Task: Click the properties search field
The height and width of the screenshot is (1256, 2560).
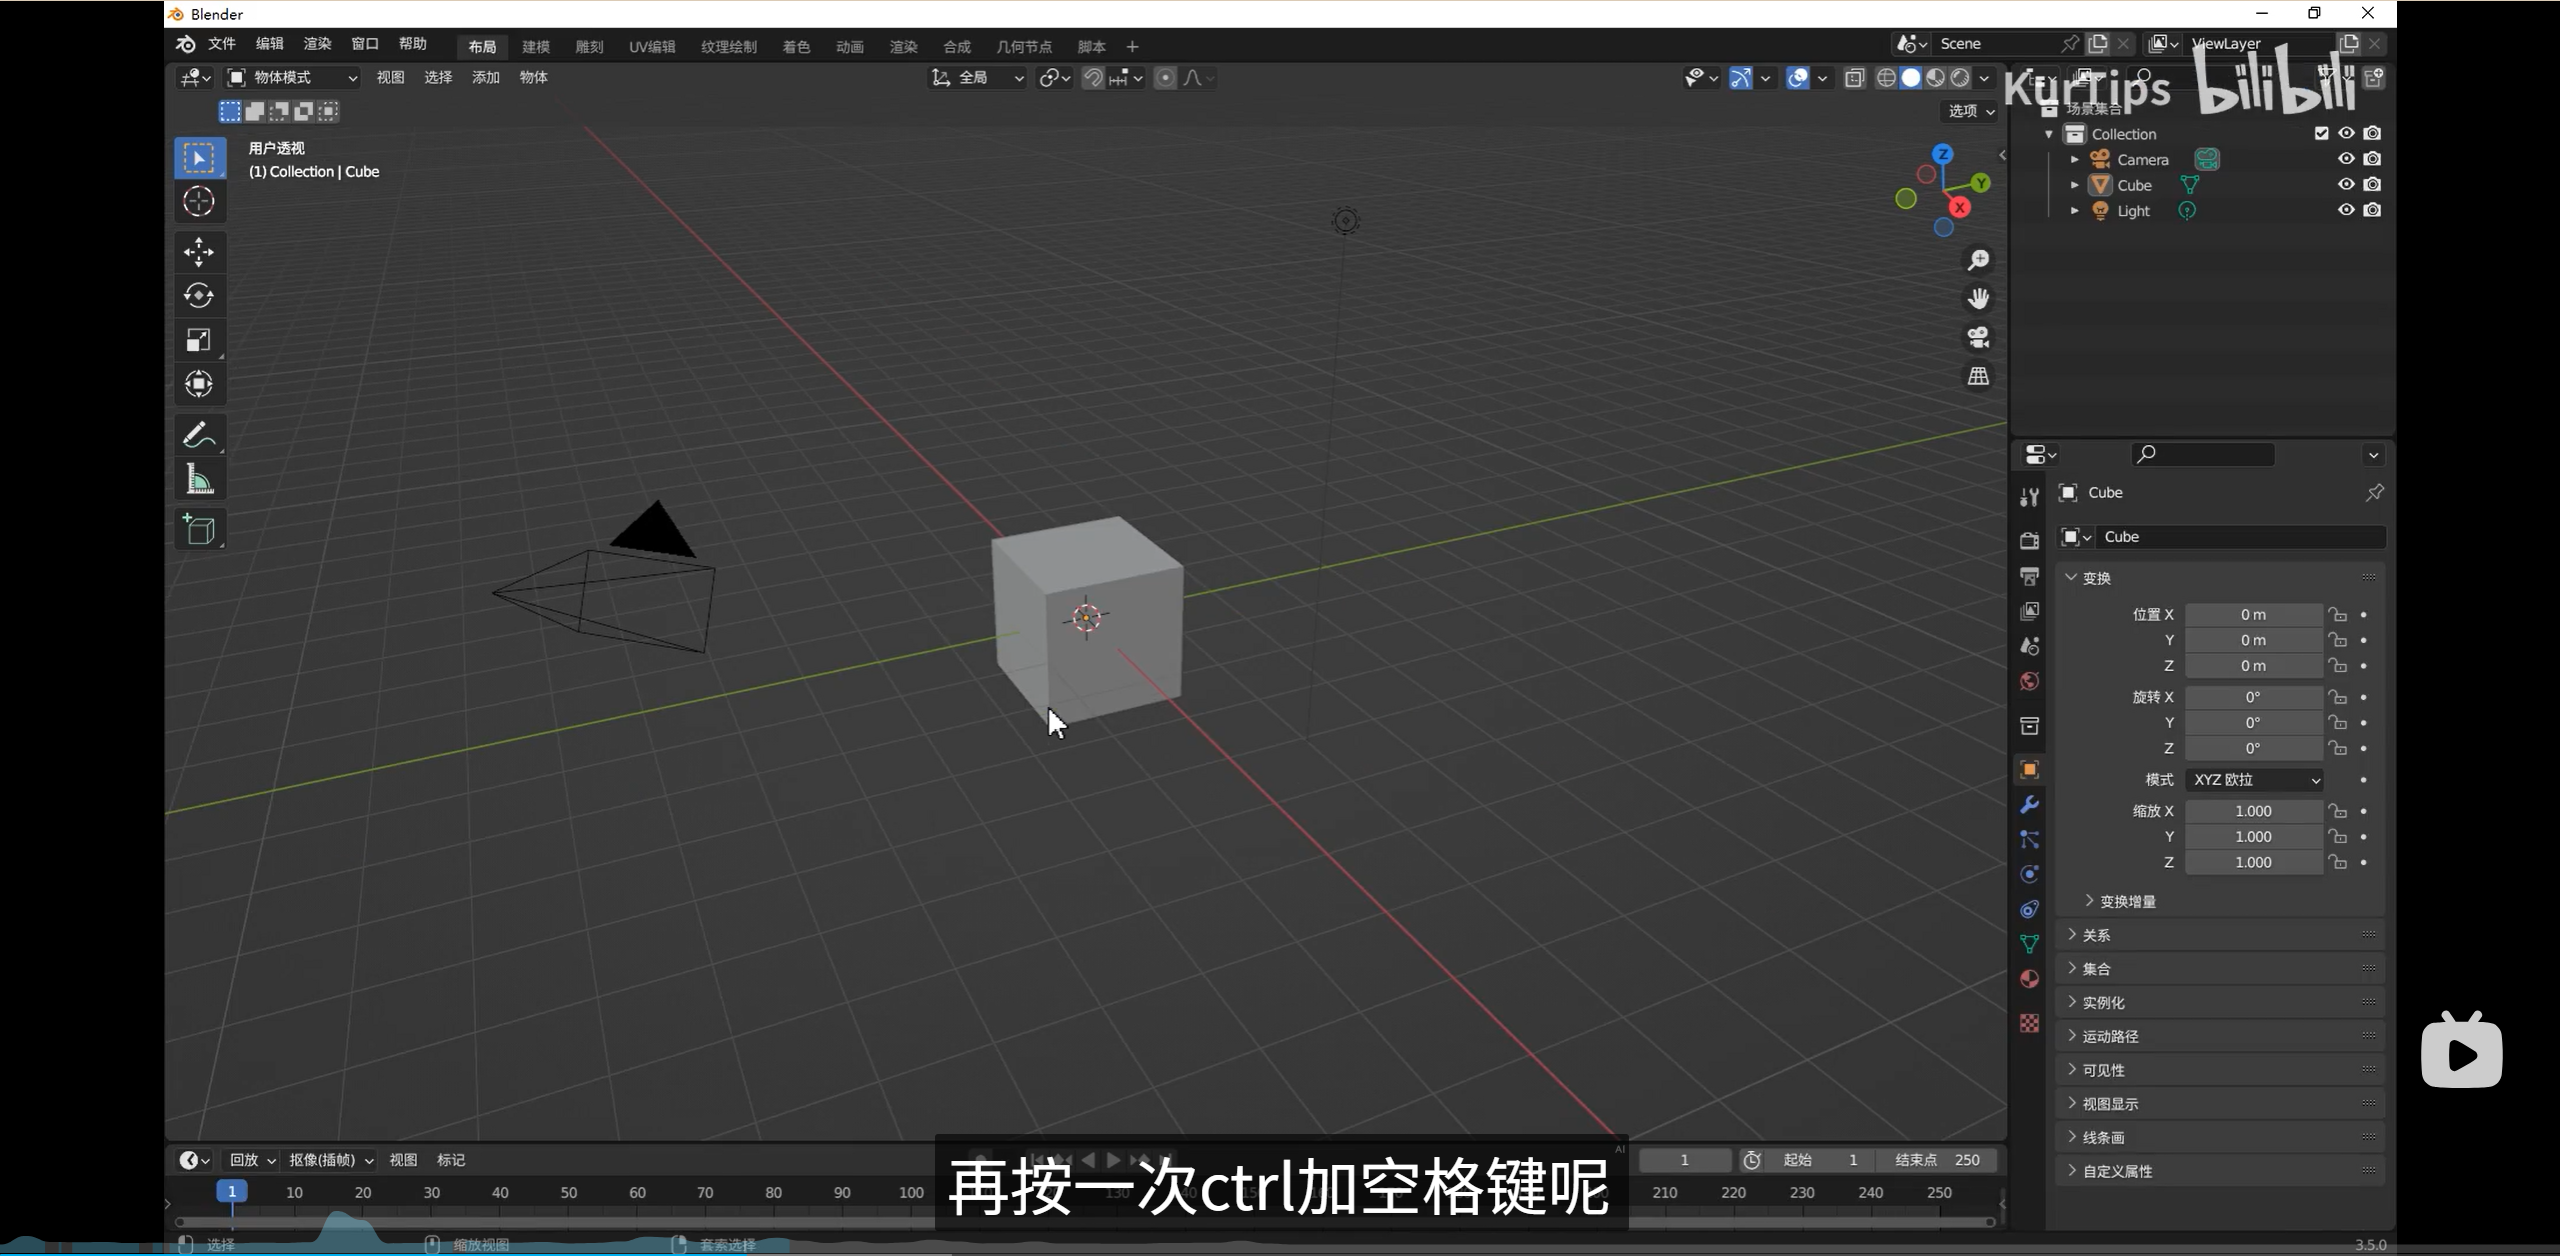Action: [x=2203, y=455]
